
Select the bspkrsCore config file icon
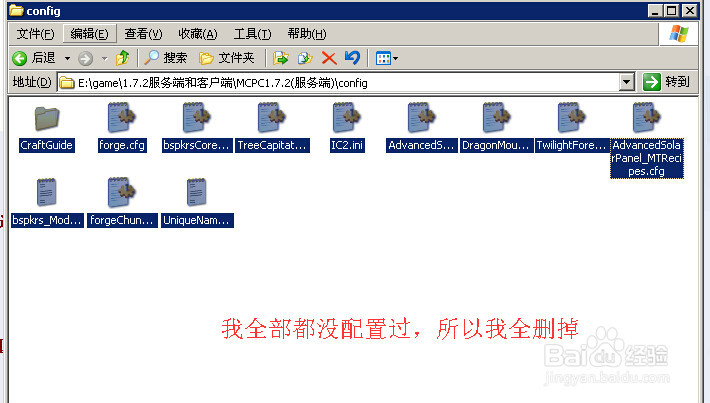pos(197,118)
